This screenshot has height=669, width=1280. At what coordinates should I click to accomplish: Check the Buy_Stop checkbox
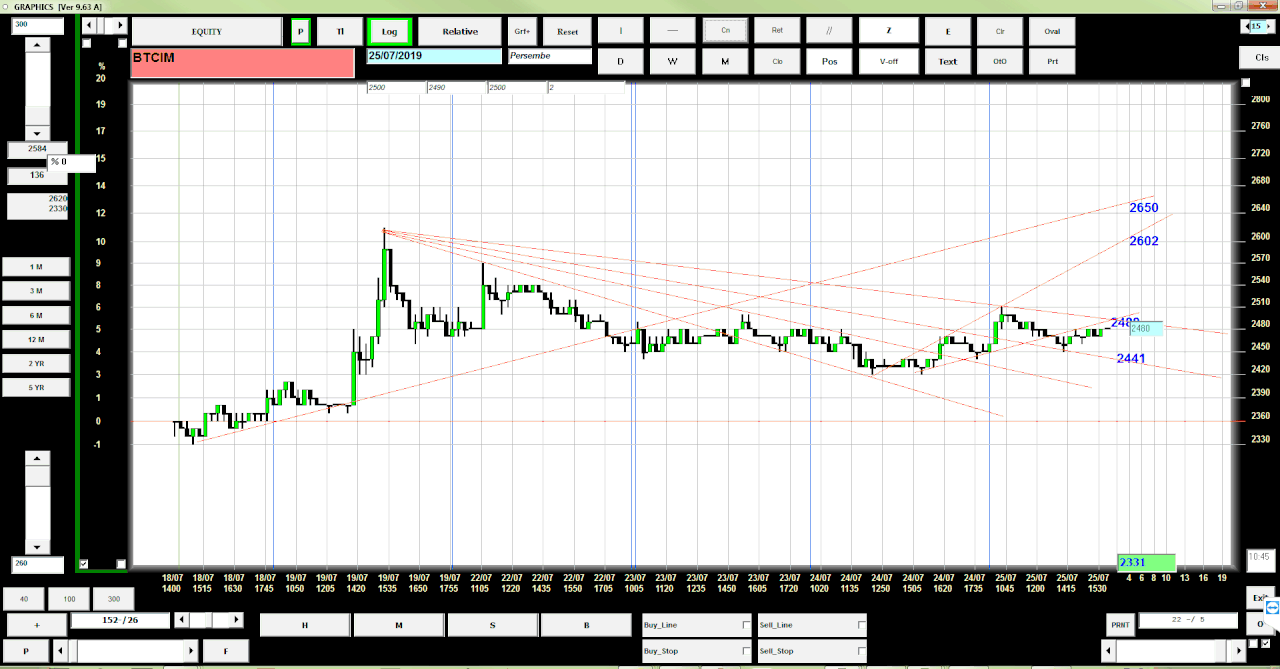(746, 651)
